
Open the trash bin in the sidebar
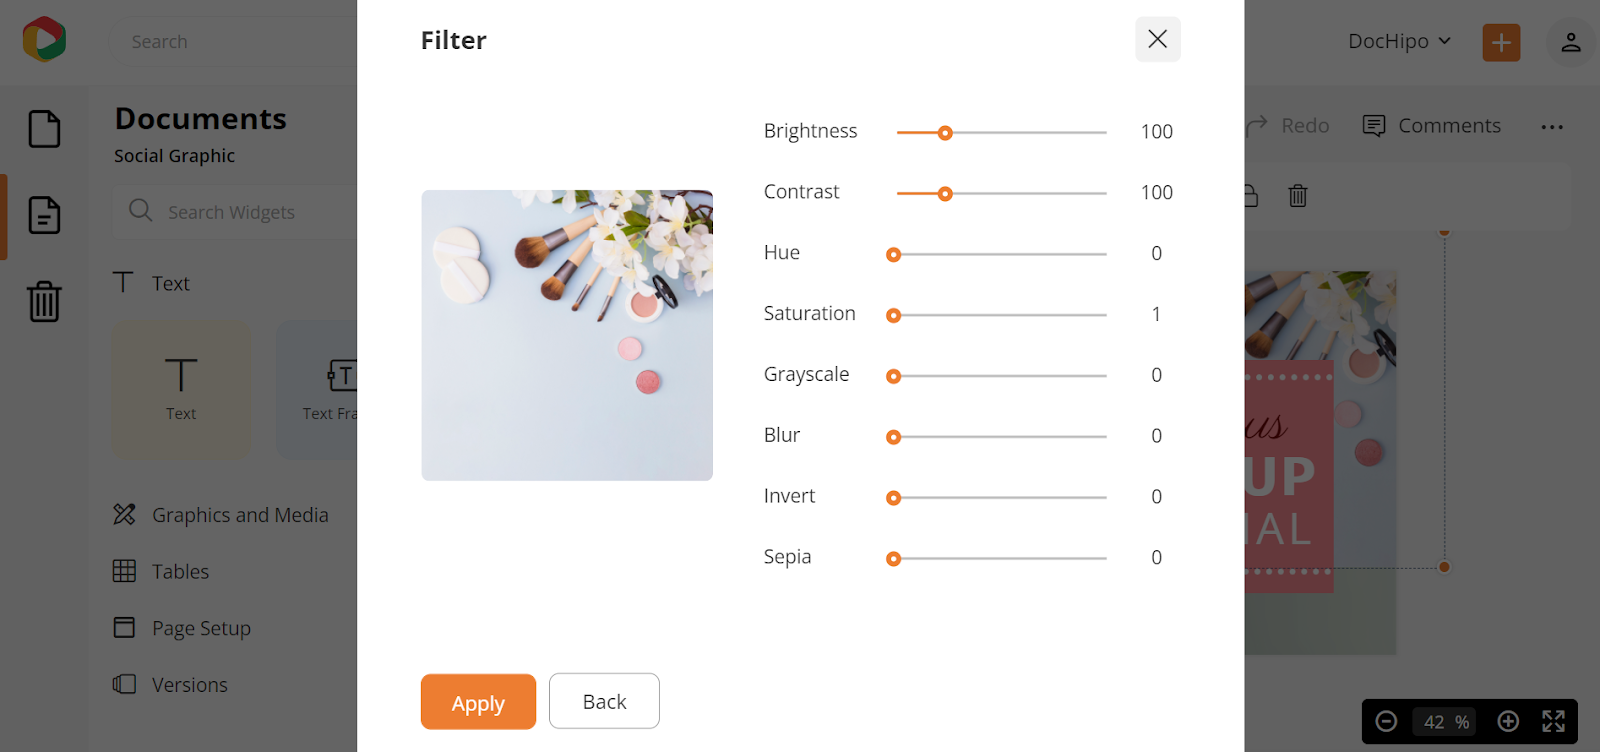44,301
